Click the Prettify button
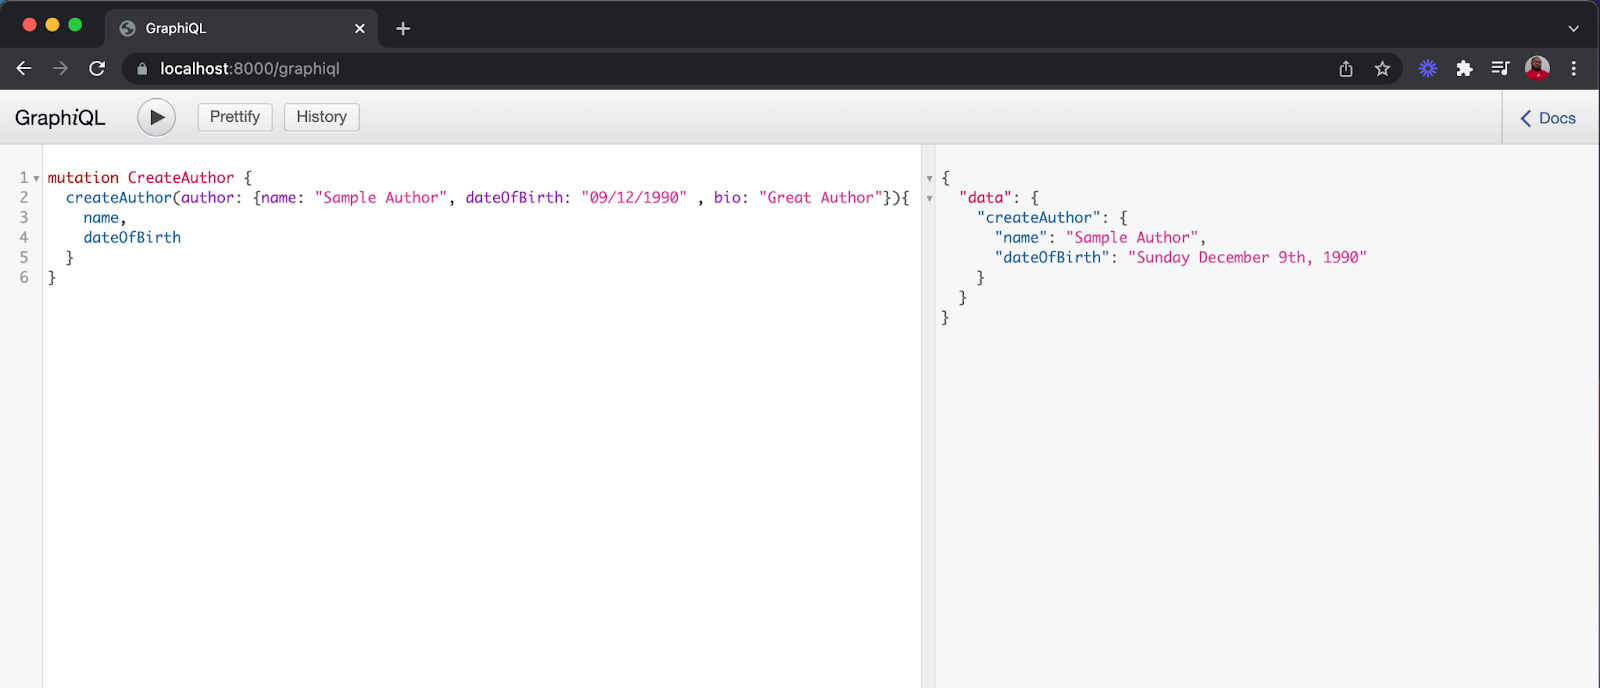Screen dimensions: 1600x688 point(235,117)
